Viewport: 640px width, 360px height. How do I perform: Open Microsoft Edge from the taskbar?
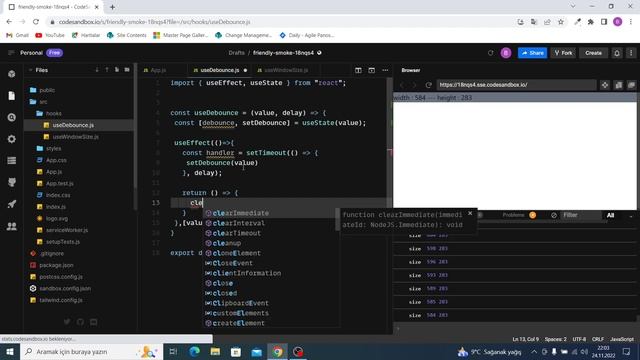click(194, 351)
